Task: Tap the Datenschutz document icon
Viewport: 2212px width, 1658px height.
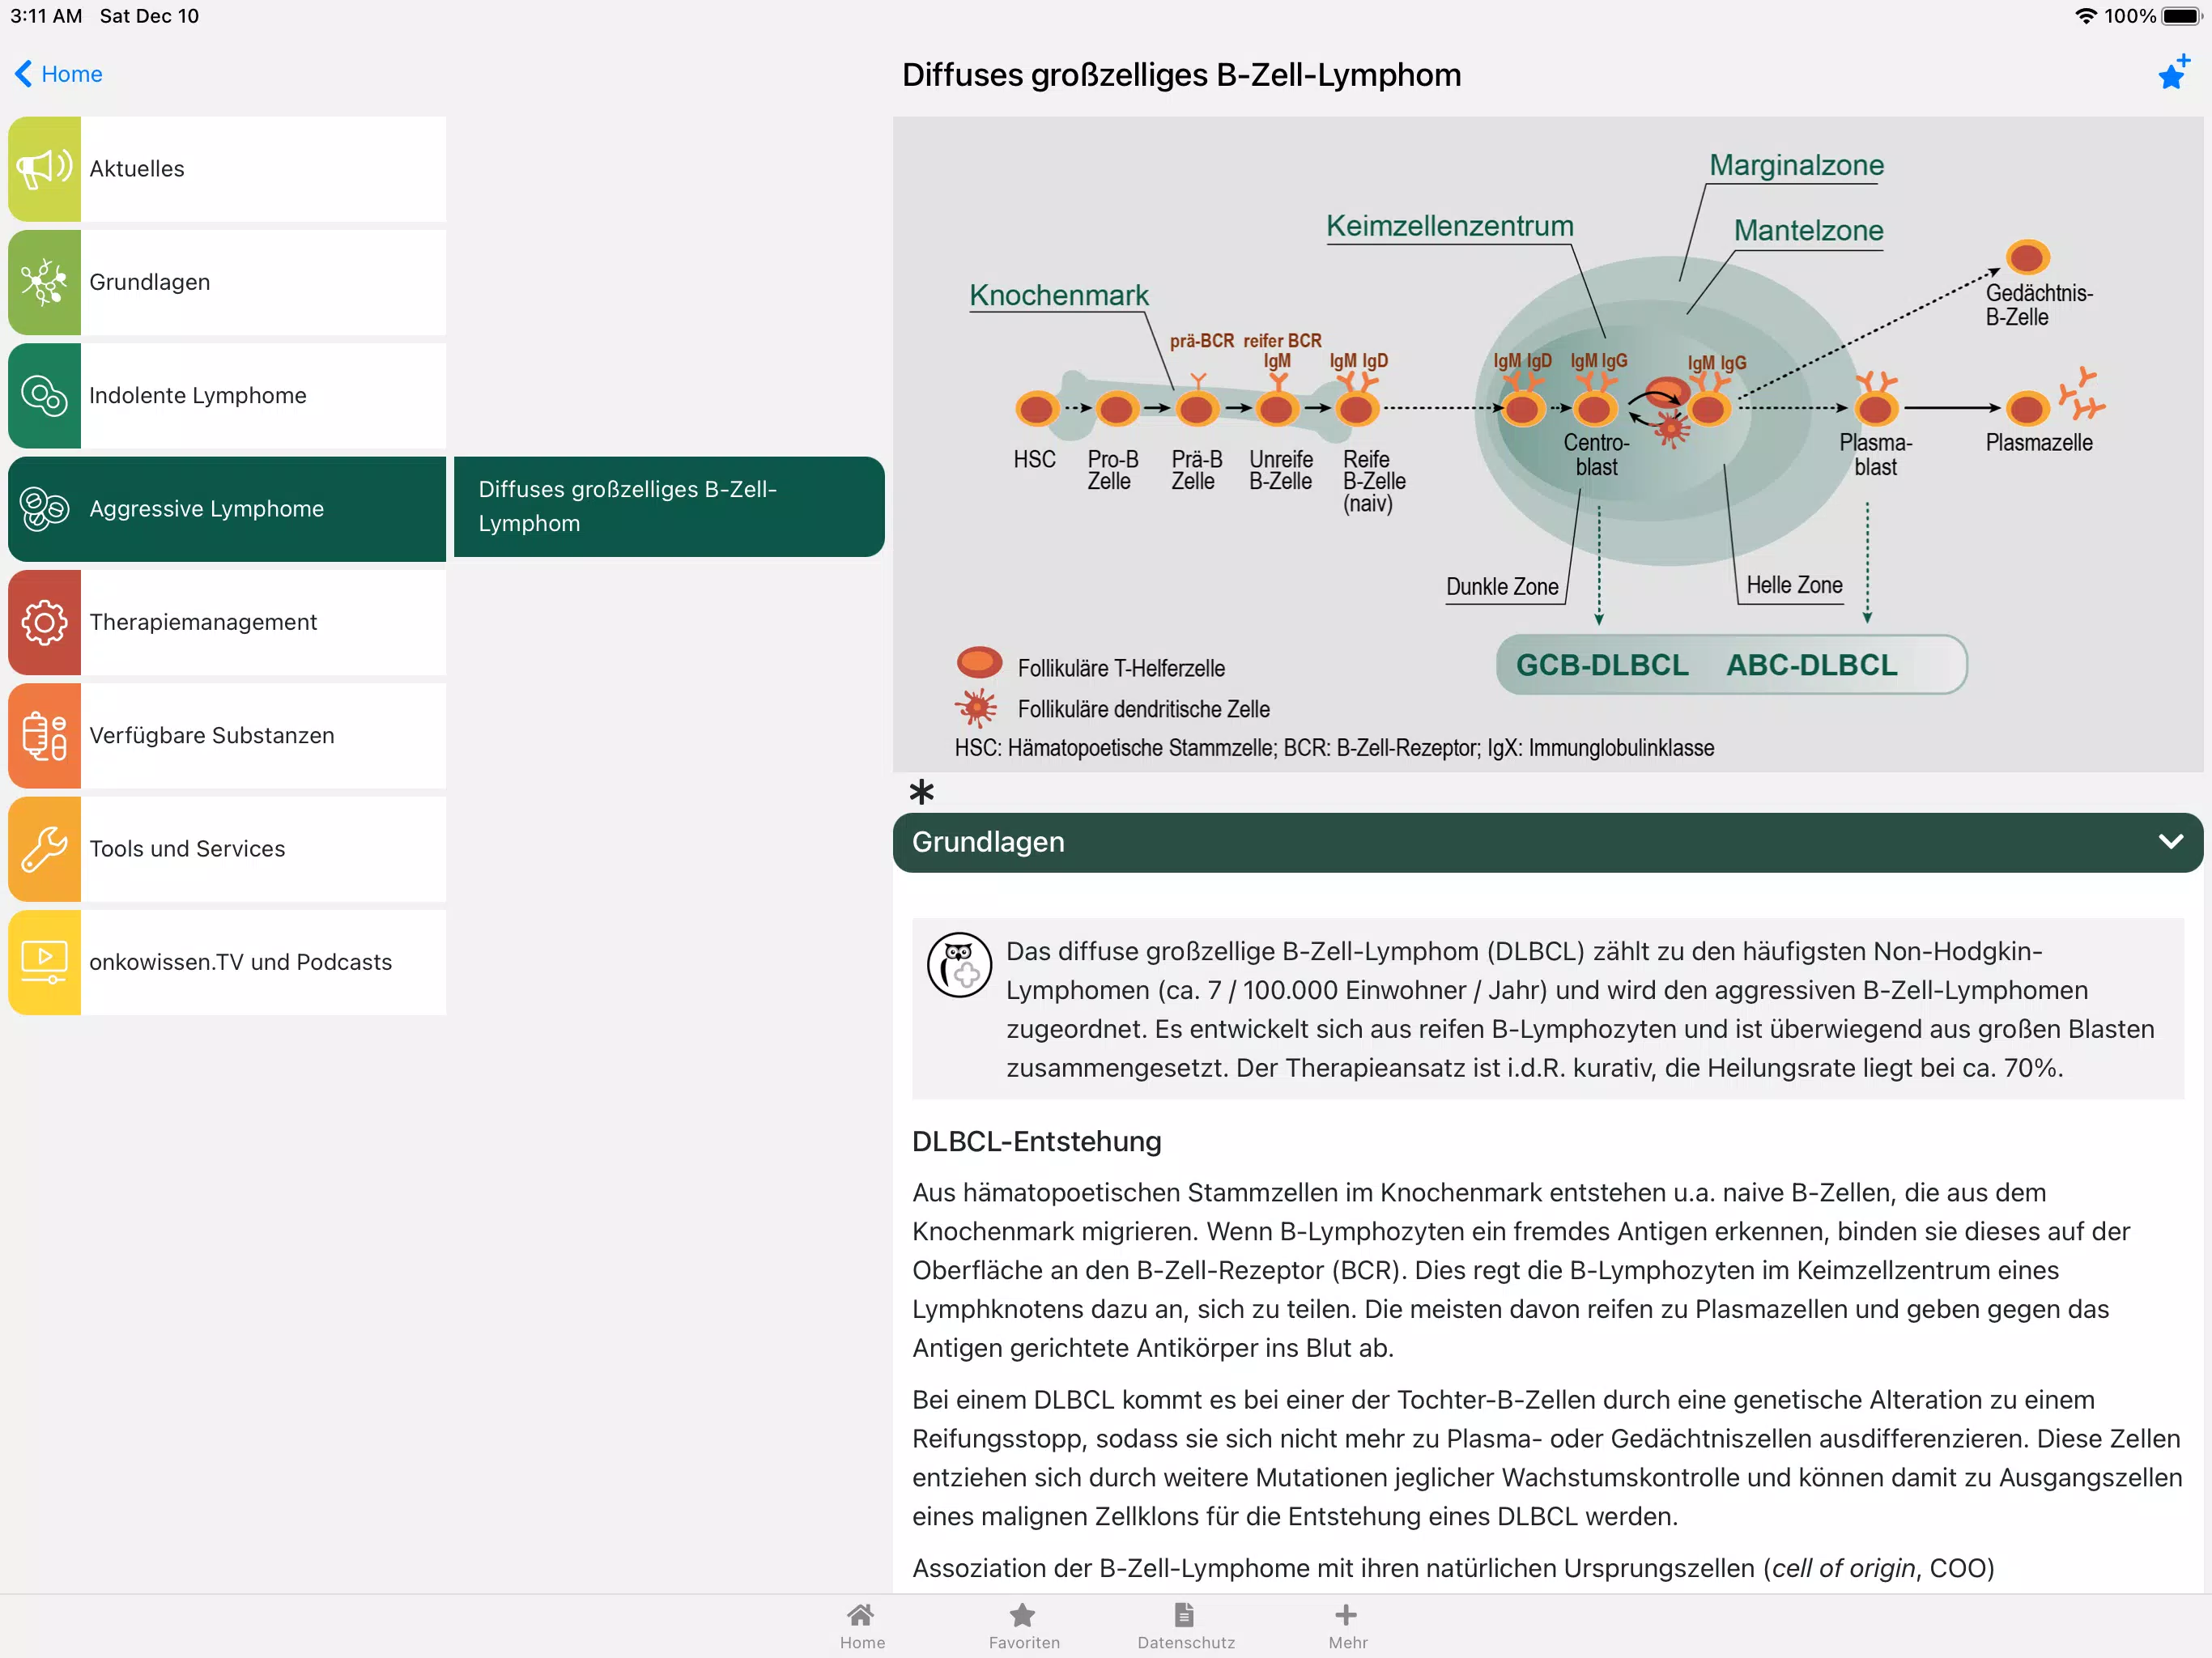Action: (x=1185, y=1615)
